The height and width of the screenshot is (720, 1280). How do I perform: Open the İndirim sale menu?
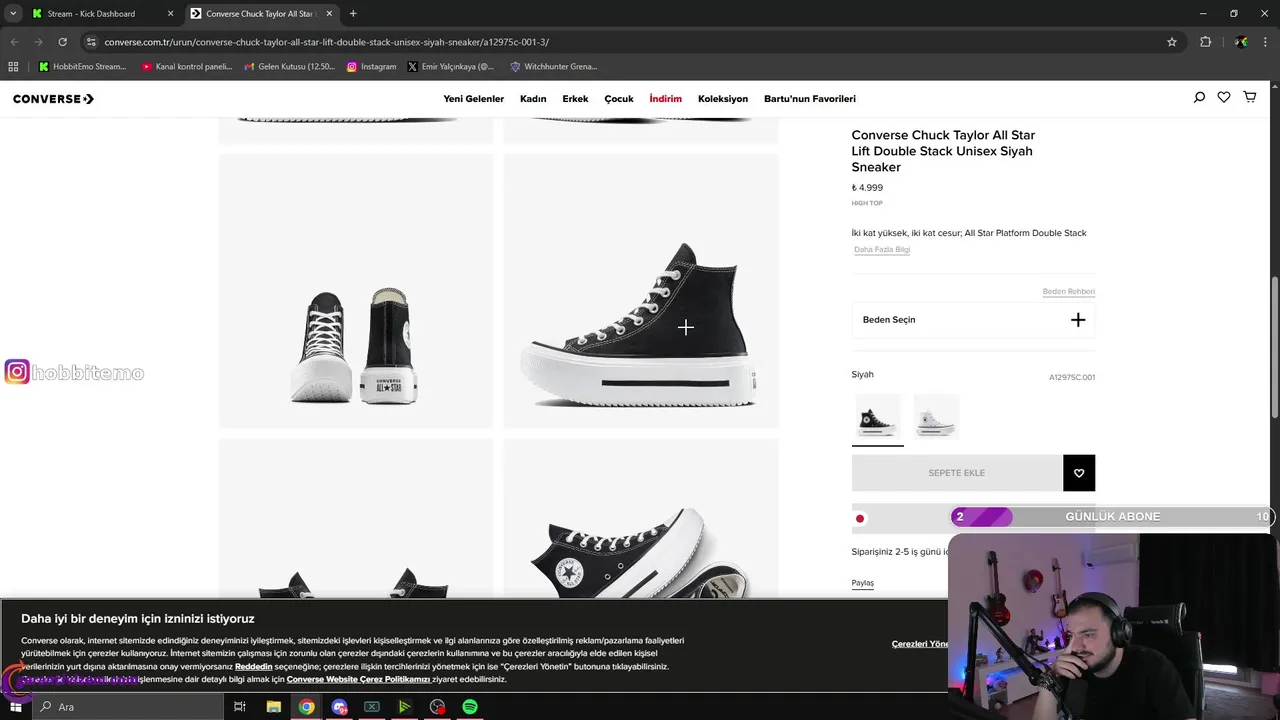pyautogui.click(x=665, y=99)
